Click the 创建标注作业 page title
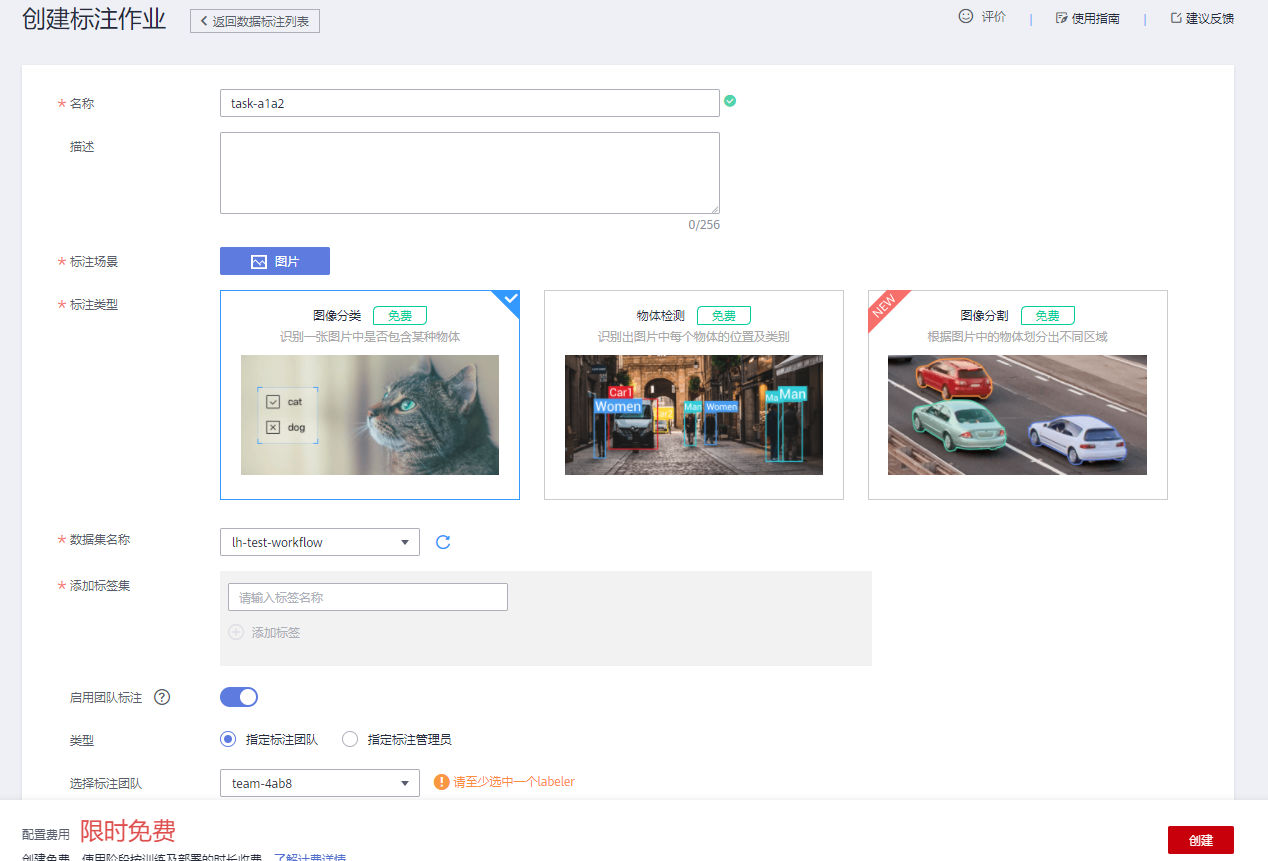 94,20
